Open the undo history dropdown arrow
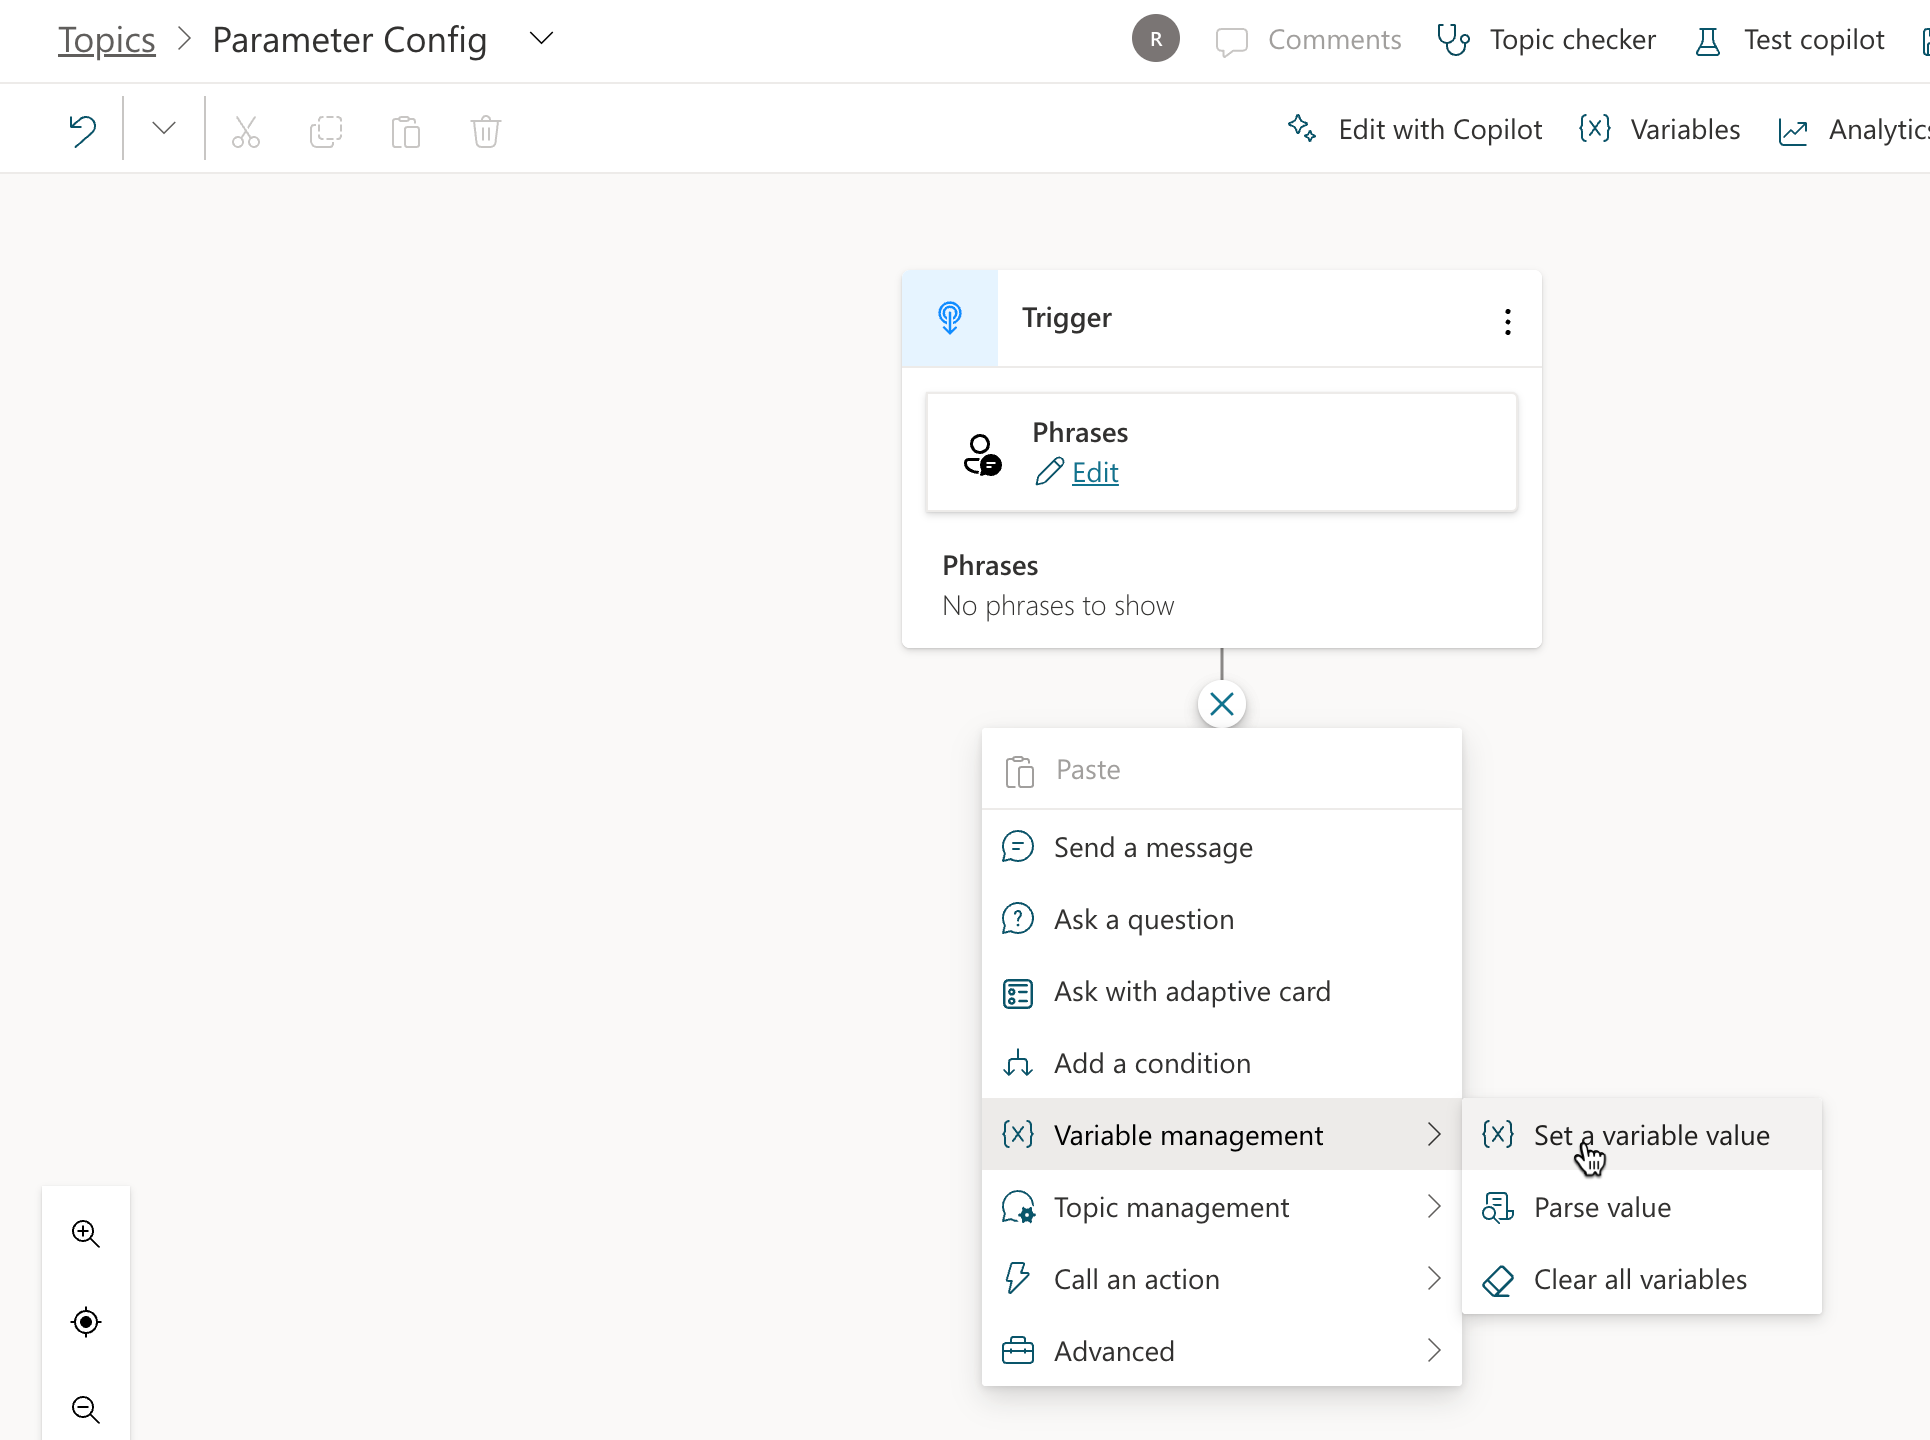 [164, 128]
